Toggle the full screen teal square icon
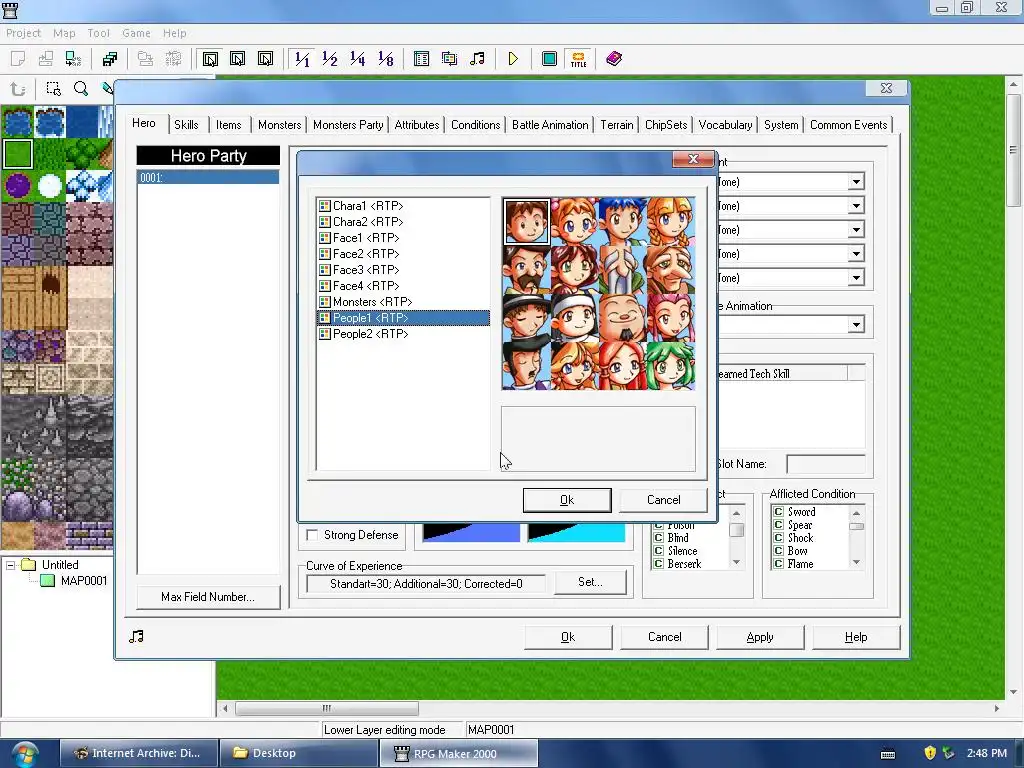 tap(550, 59)
